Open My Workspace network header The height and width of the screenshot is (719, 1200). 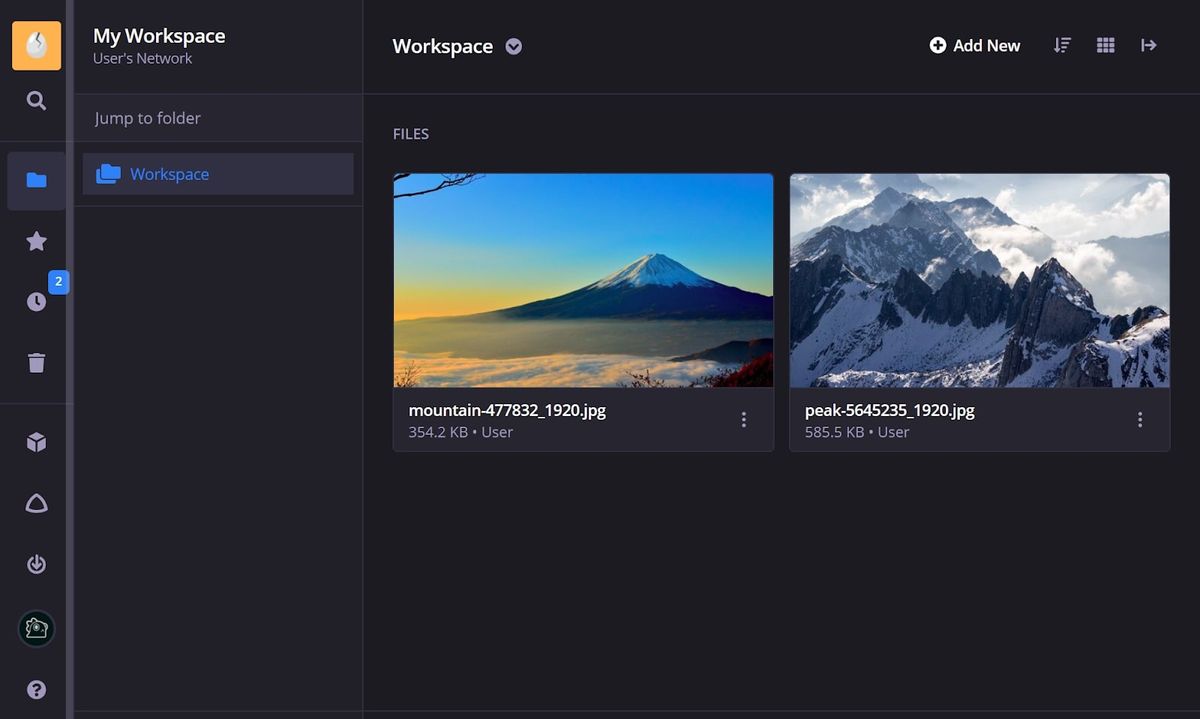[x=158, y=44]
